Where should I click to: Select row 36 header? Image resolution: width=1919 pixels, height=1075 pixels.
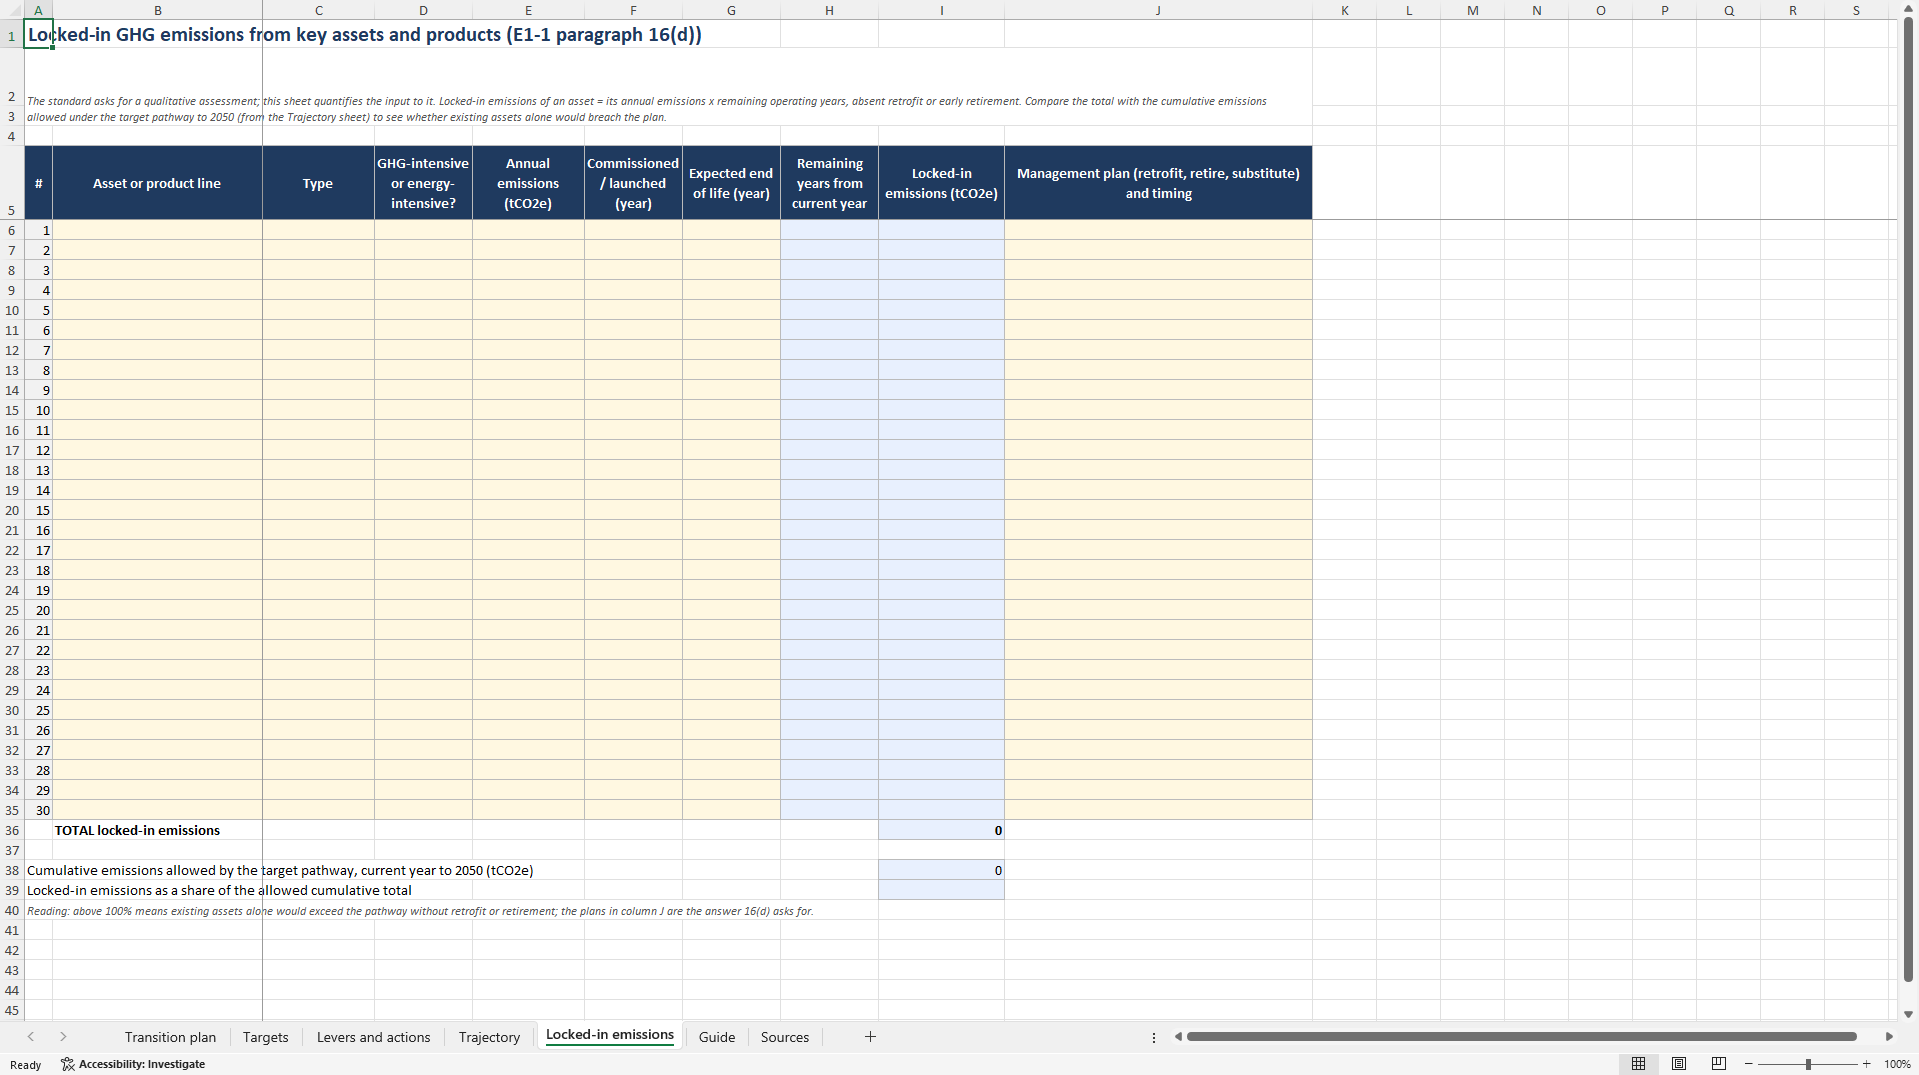(x=12, y=830)
